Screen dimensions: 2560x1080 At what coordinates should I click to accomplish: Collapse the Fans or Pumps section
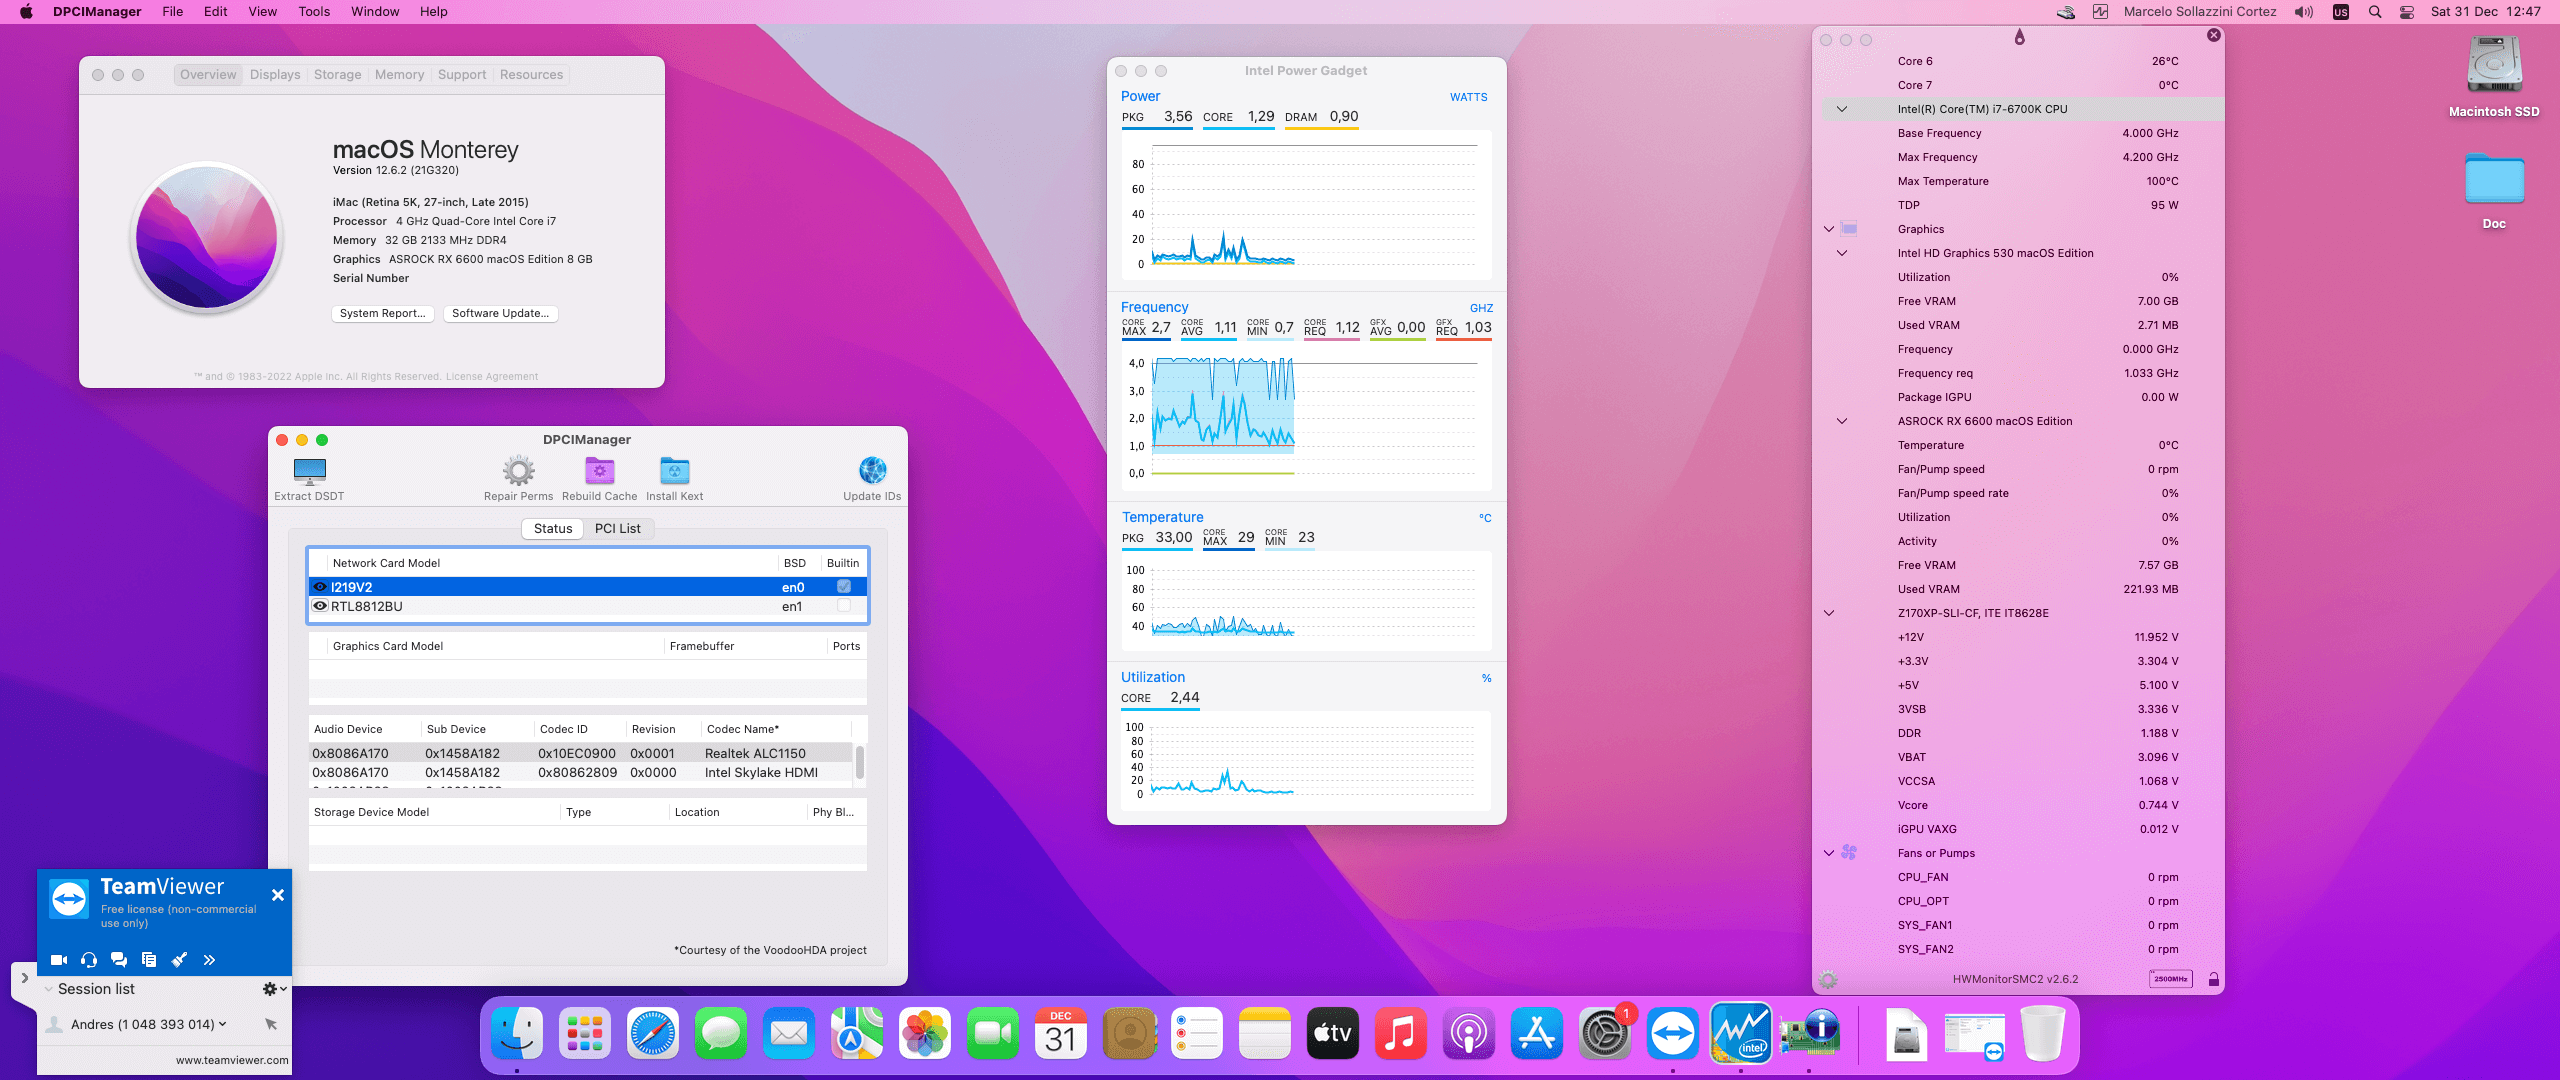(x=1829, y=853)
